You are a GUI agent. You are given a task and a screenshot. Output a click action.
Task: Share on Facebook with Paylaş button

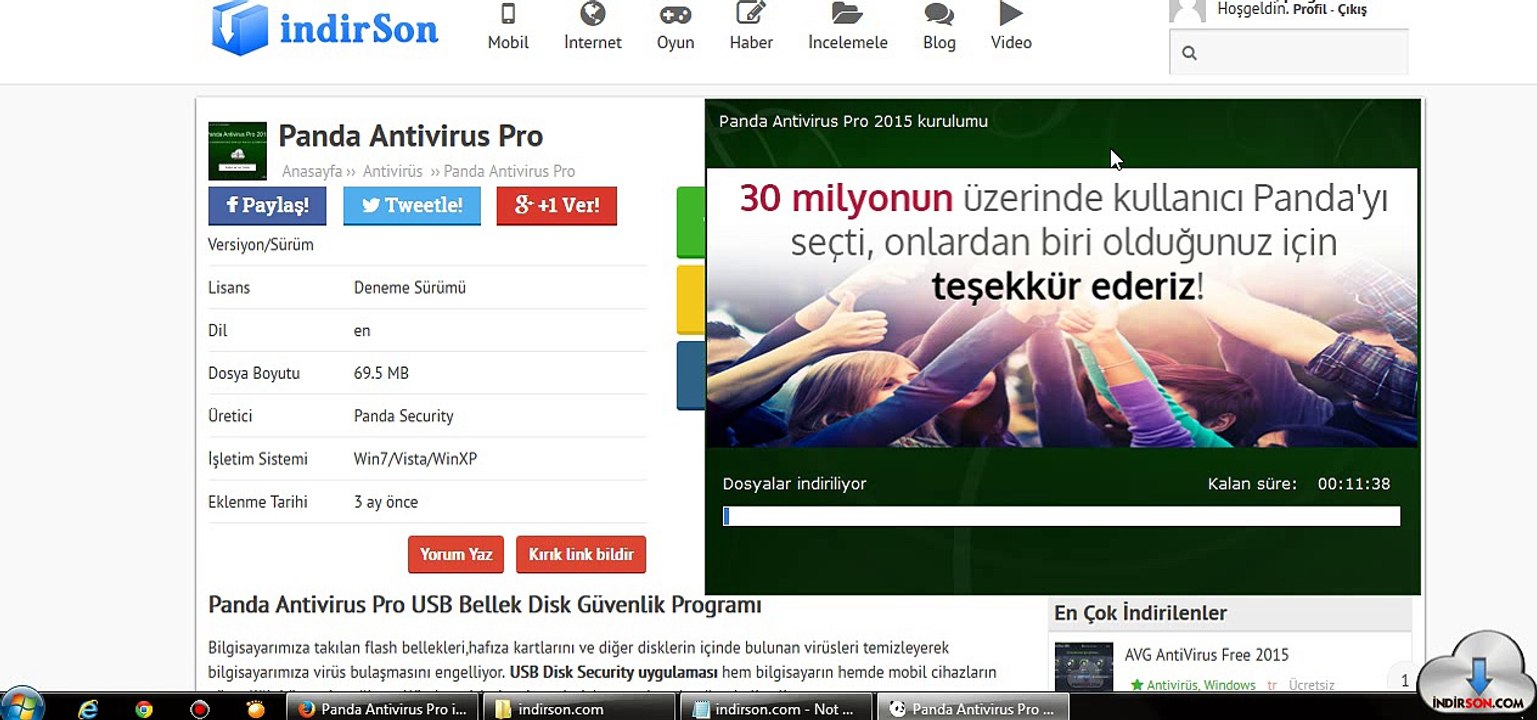pos(267,206)
